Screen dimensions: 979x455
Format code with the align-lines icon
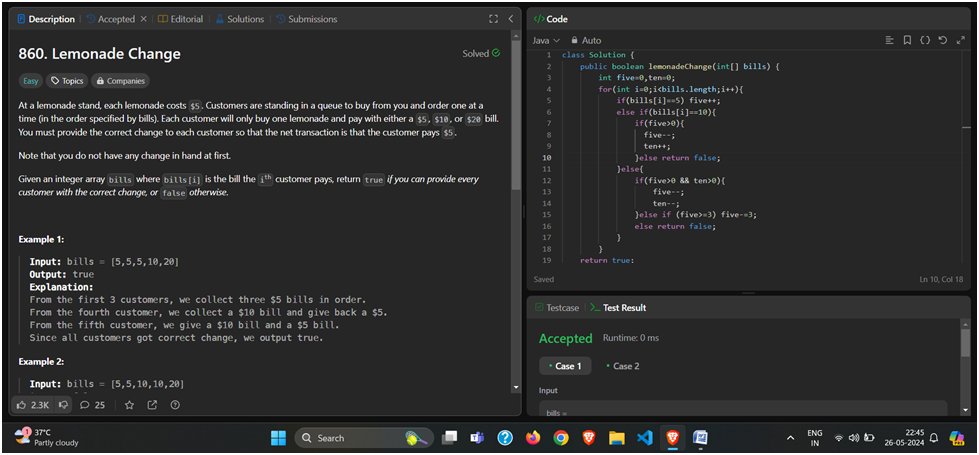click(890, 41)
